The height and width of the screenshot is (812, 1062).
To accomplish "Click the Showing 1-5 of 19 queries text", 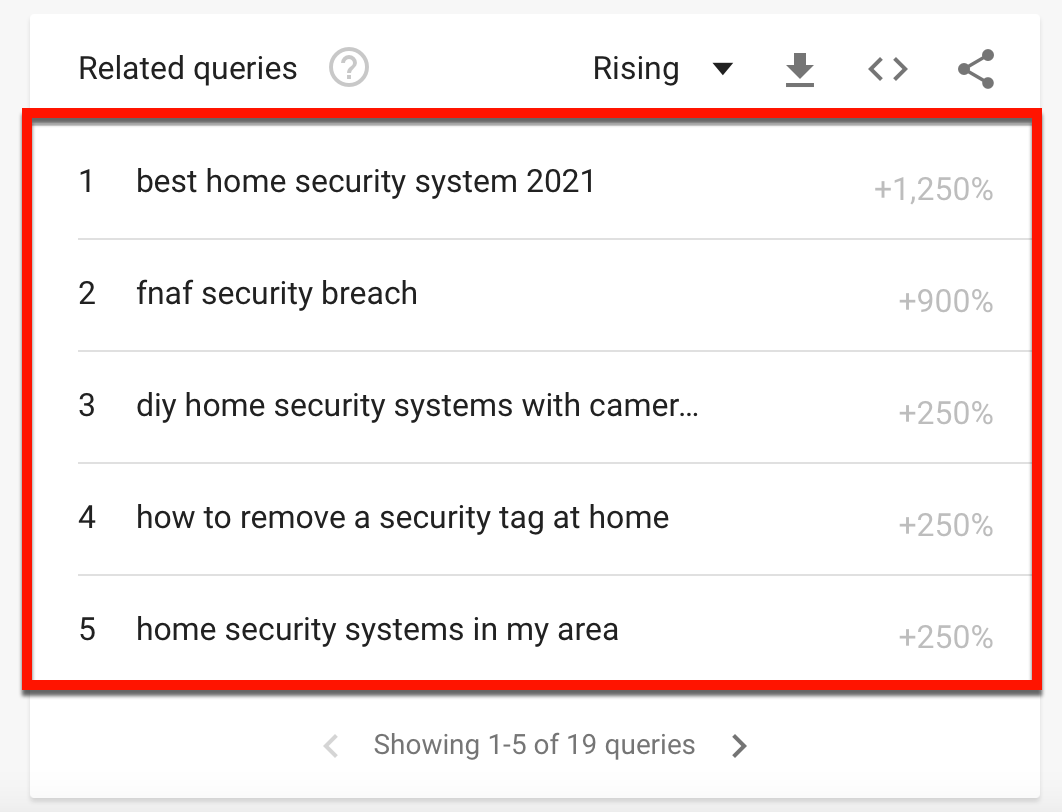I will (534, 745).
